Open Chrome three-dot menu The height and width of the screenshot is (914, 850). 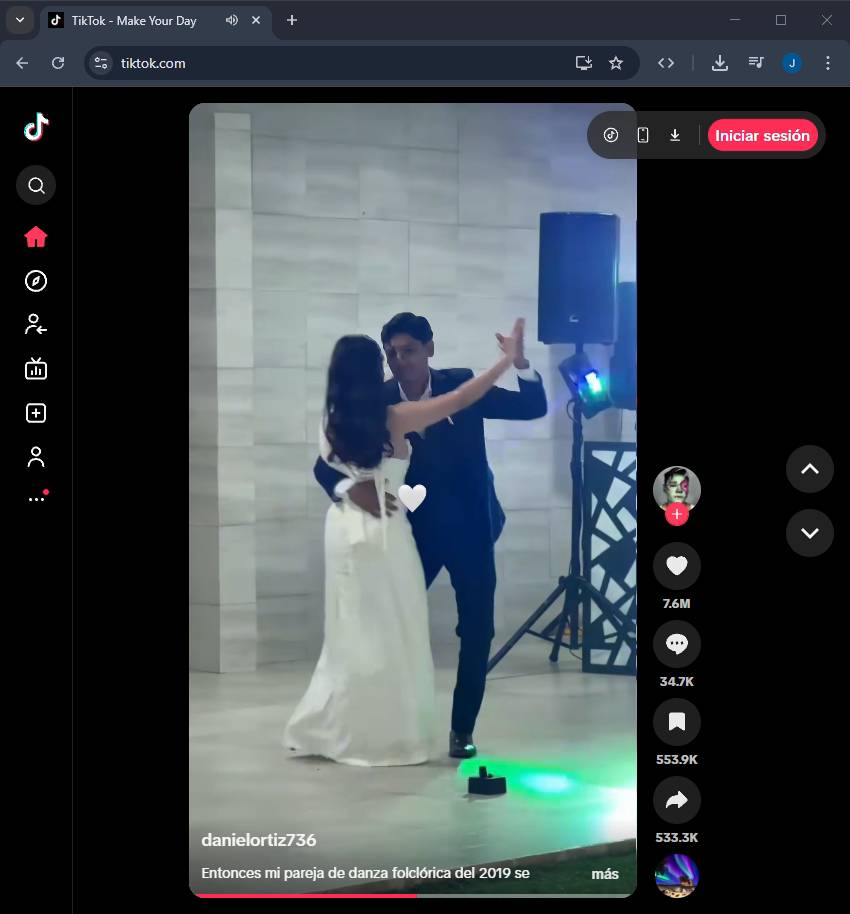point(827,63)
